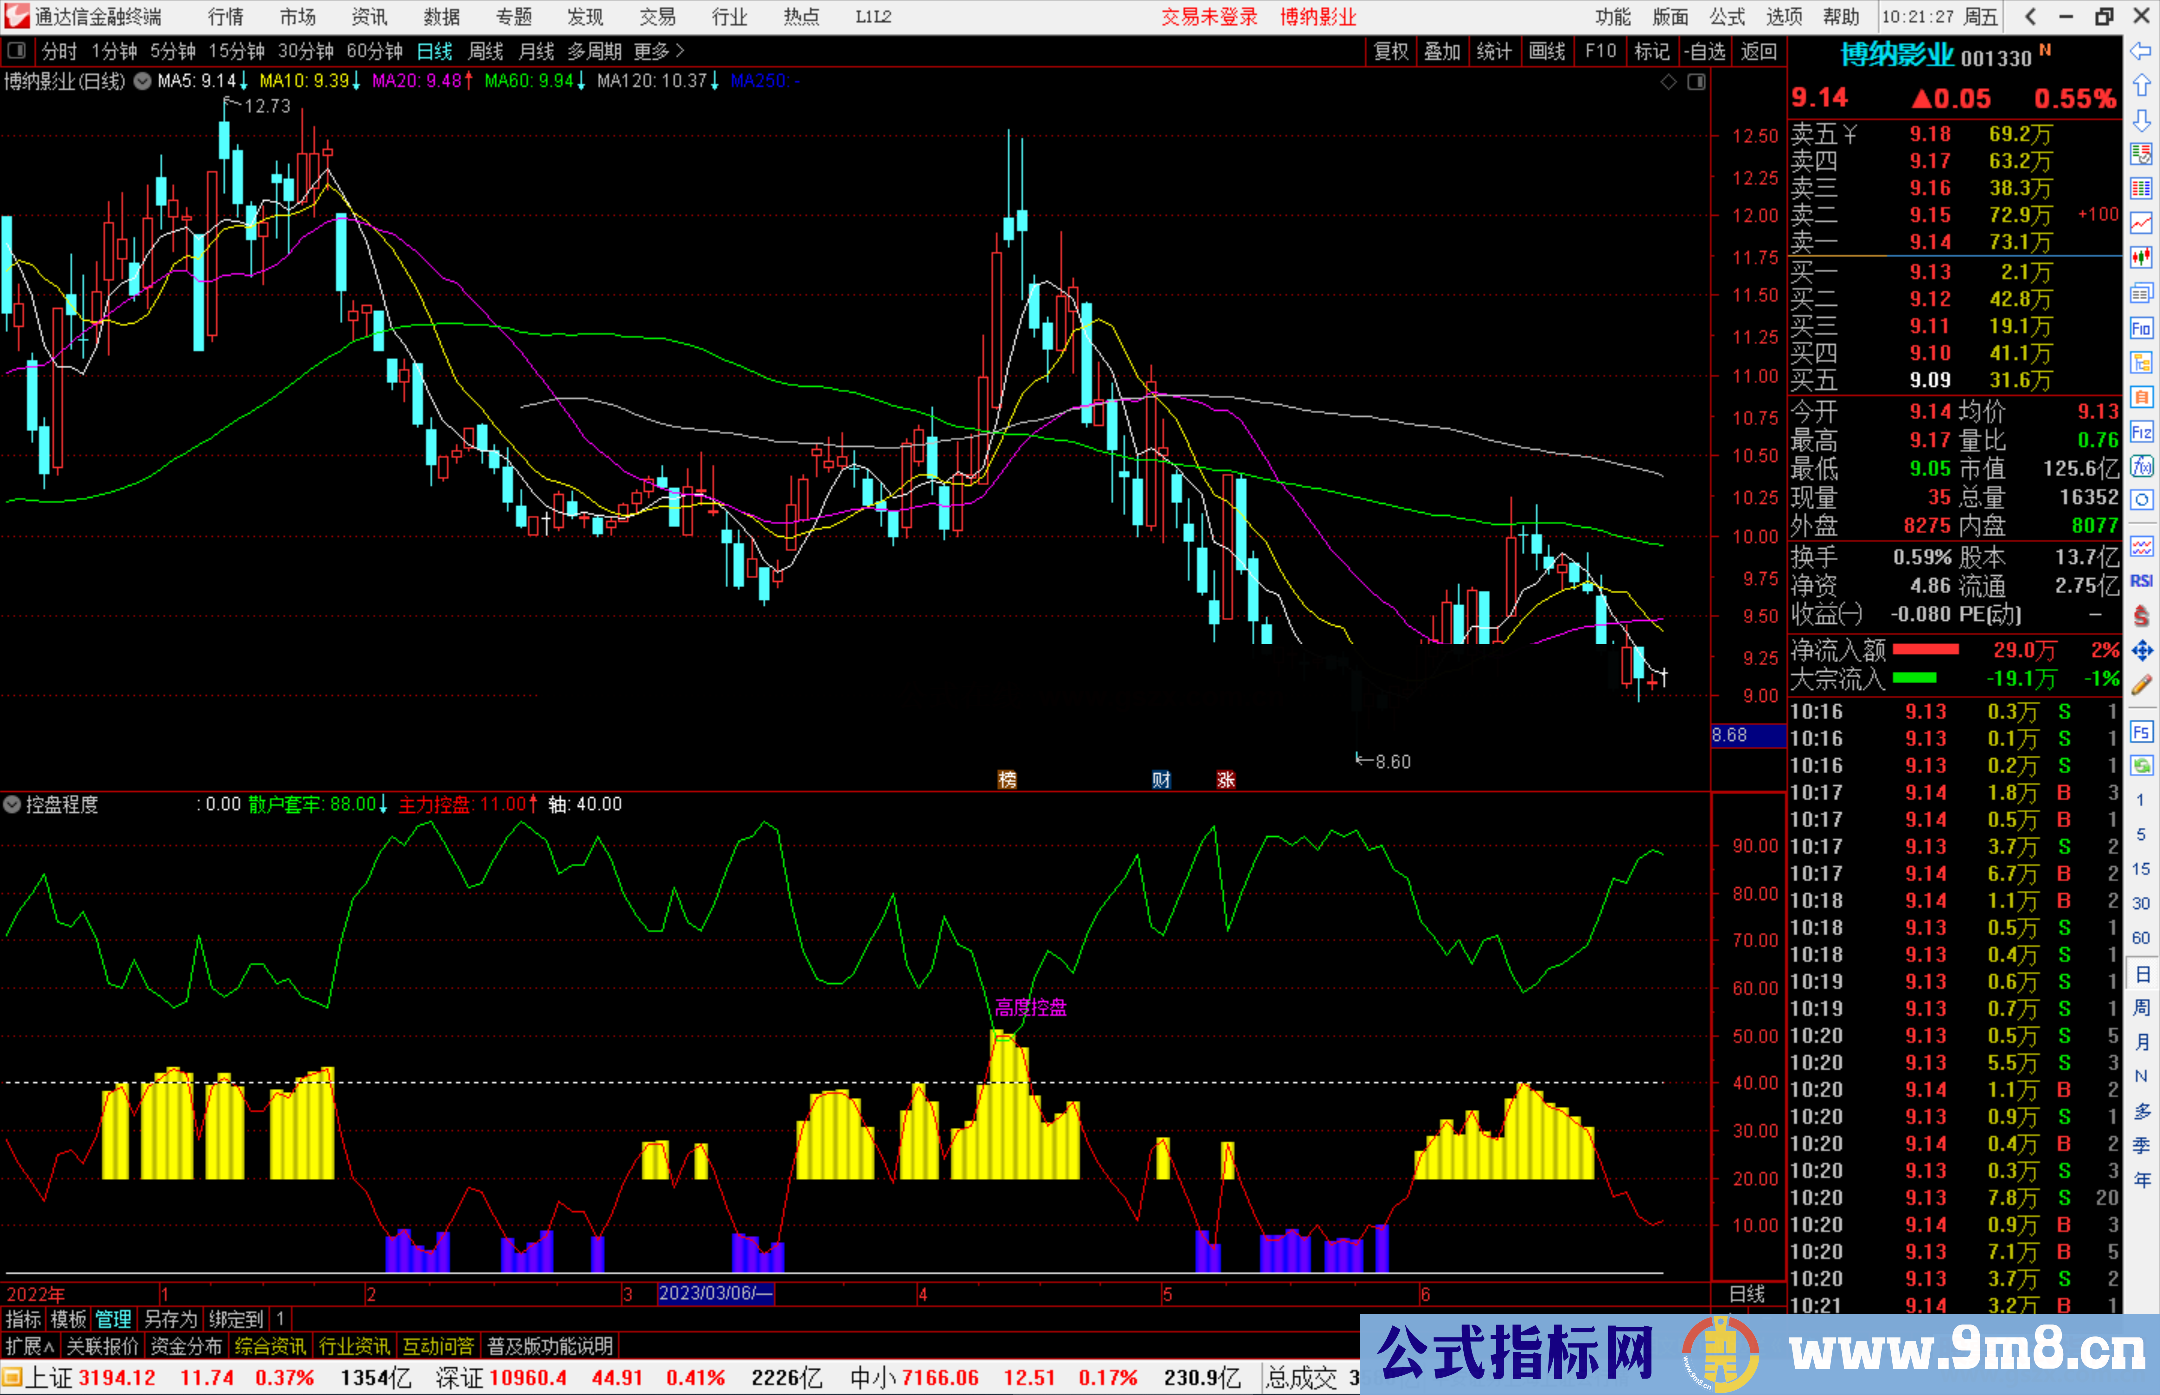Click the candlestick chart sidebar icon
Image resolution: width=2160 pixels, height=1395 pixels.
pyautogui.click(x=2141, y=257)
